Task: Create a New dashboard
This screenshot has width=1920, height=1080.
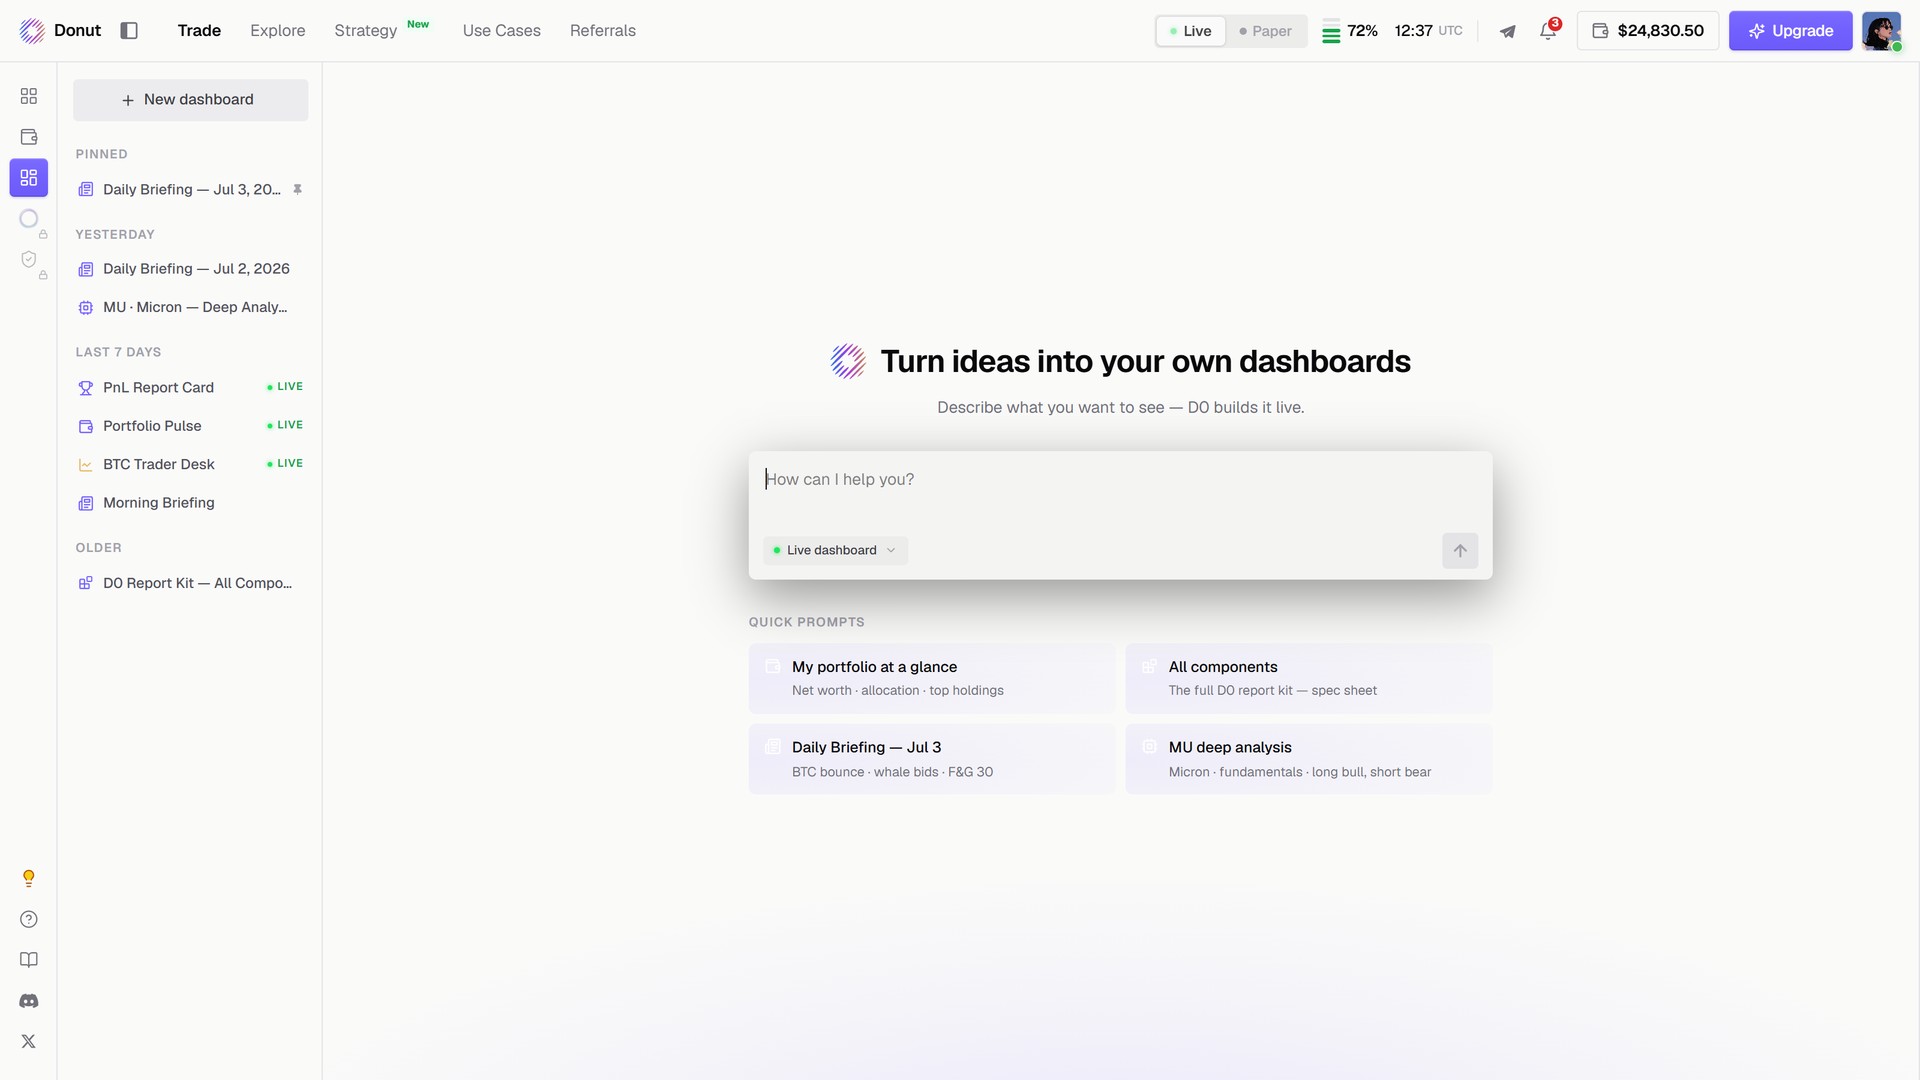Action: click(190, 100)
